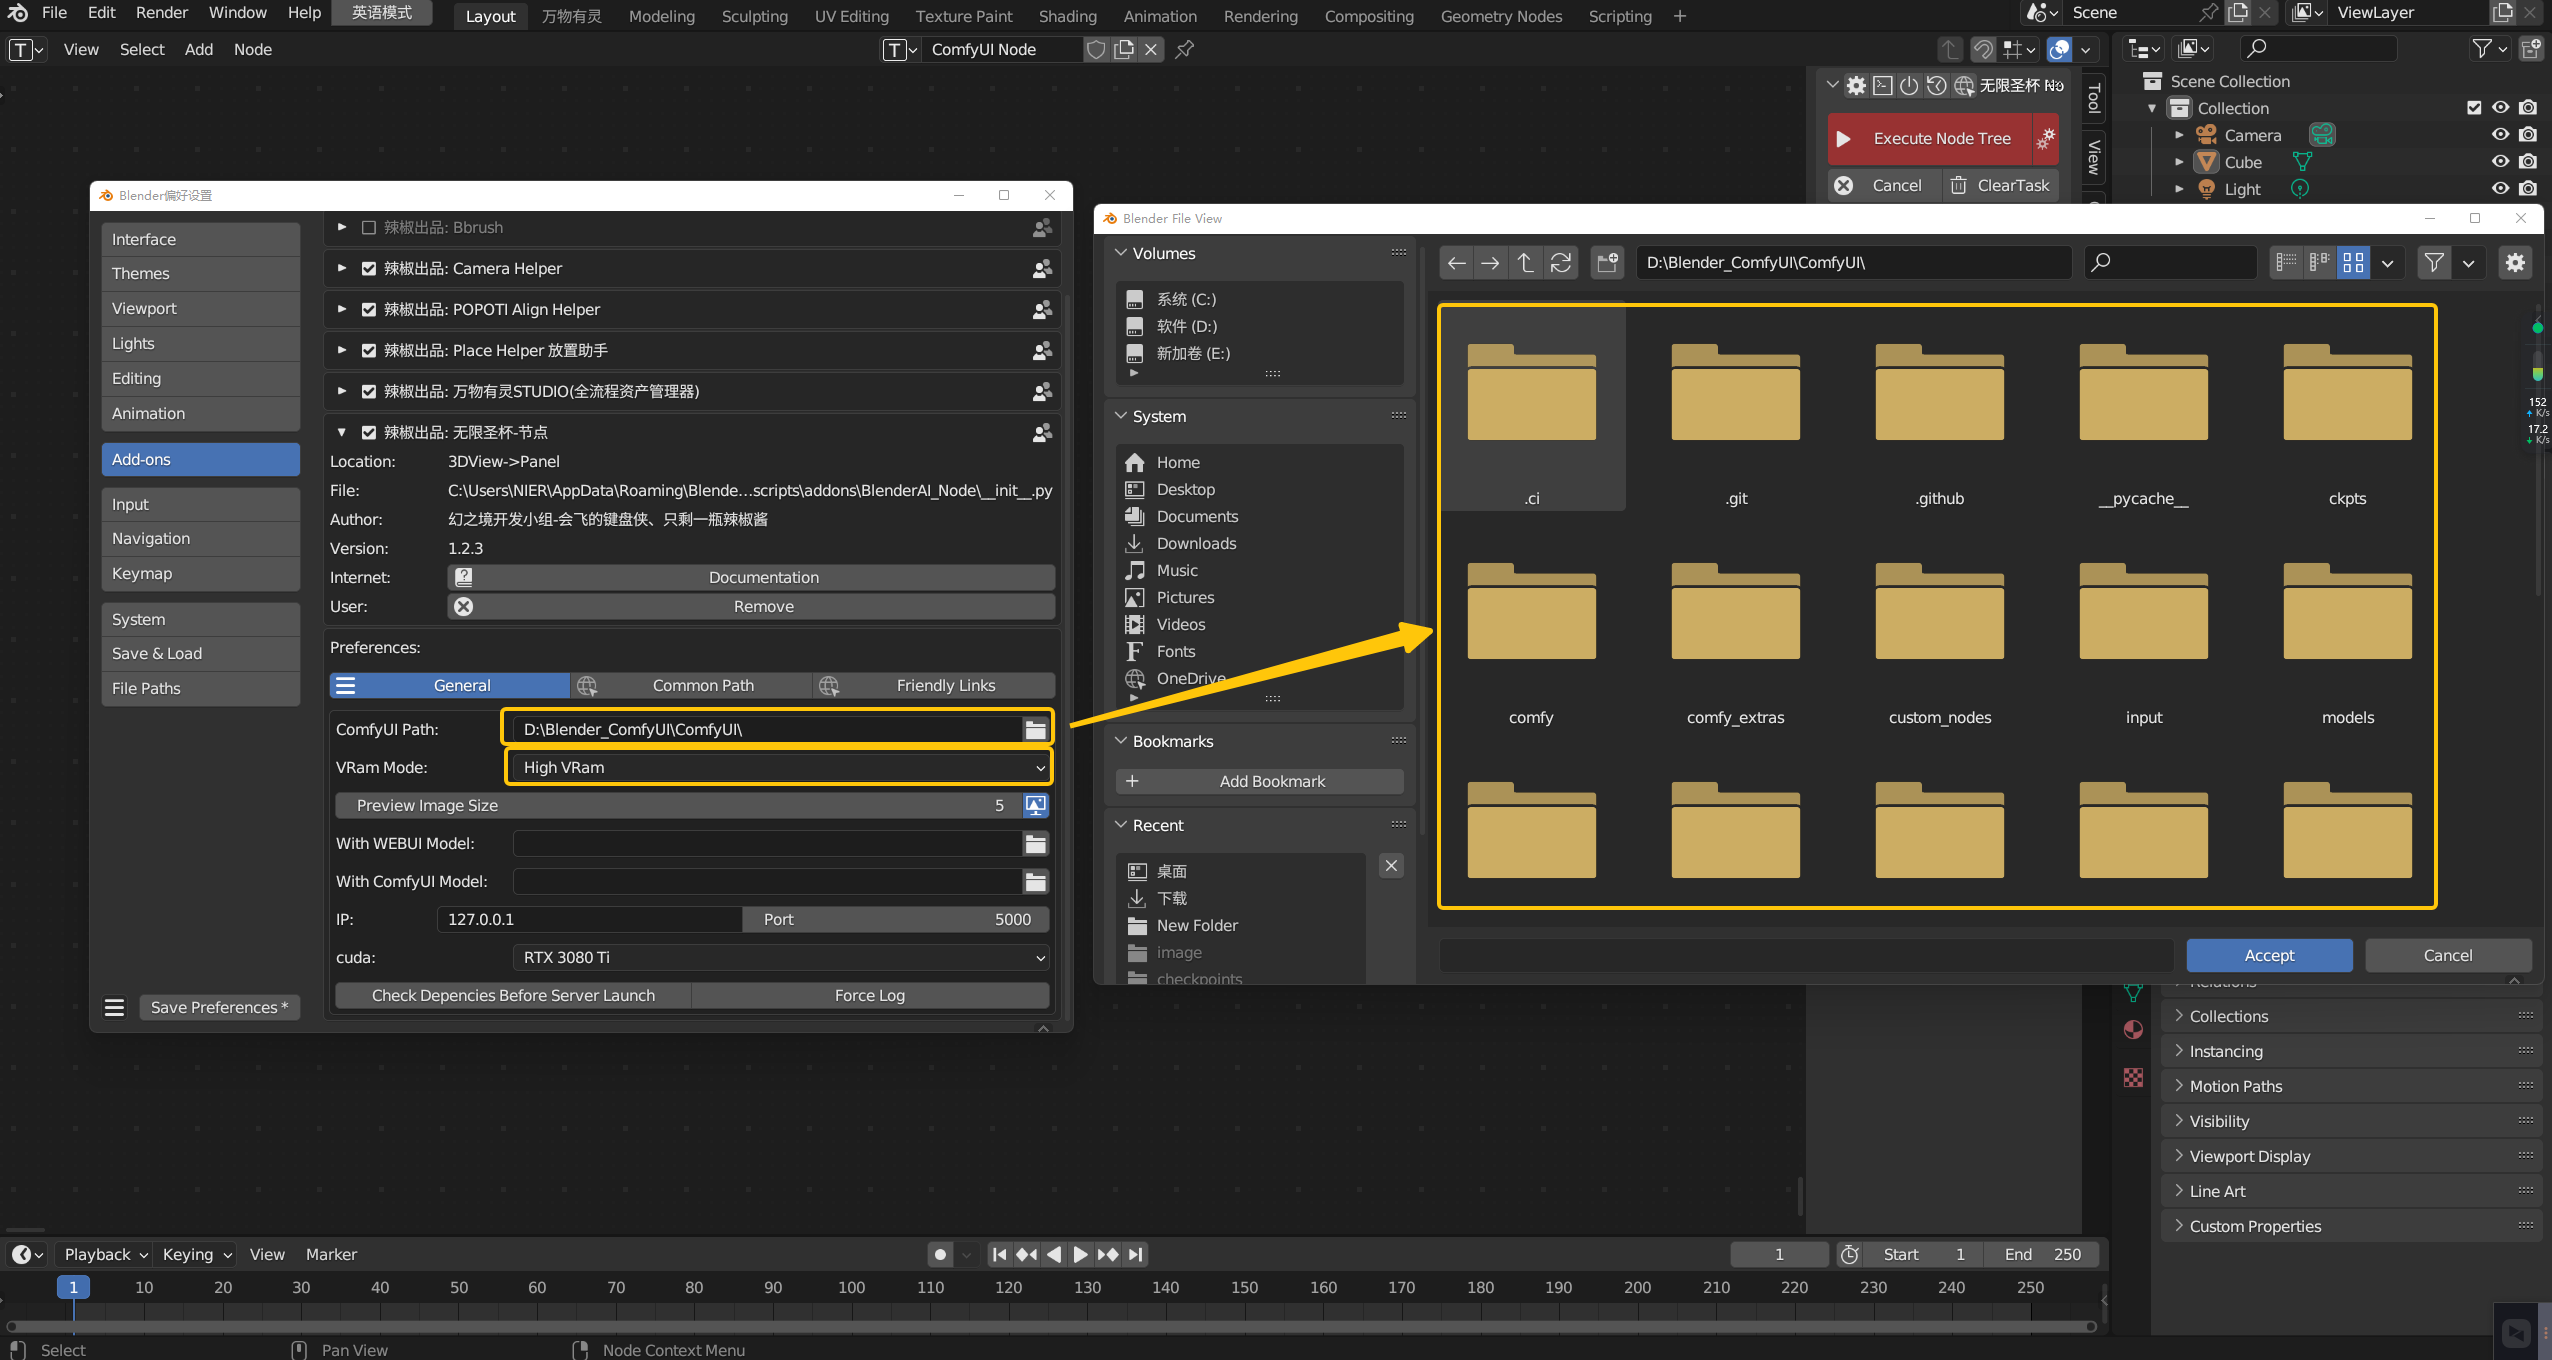2552x1360 pixels.
Task: Click the pin icon beside ComfyUI Node
Action: [x=1185, y=49]
